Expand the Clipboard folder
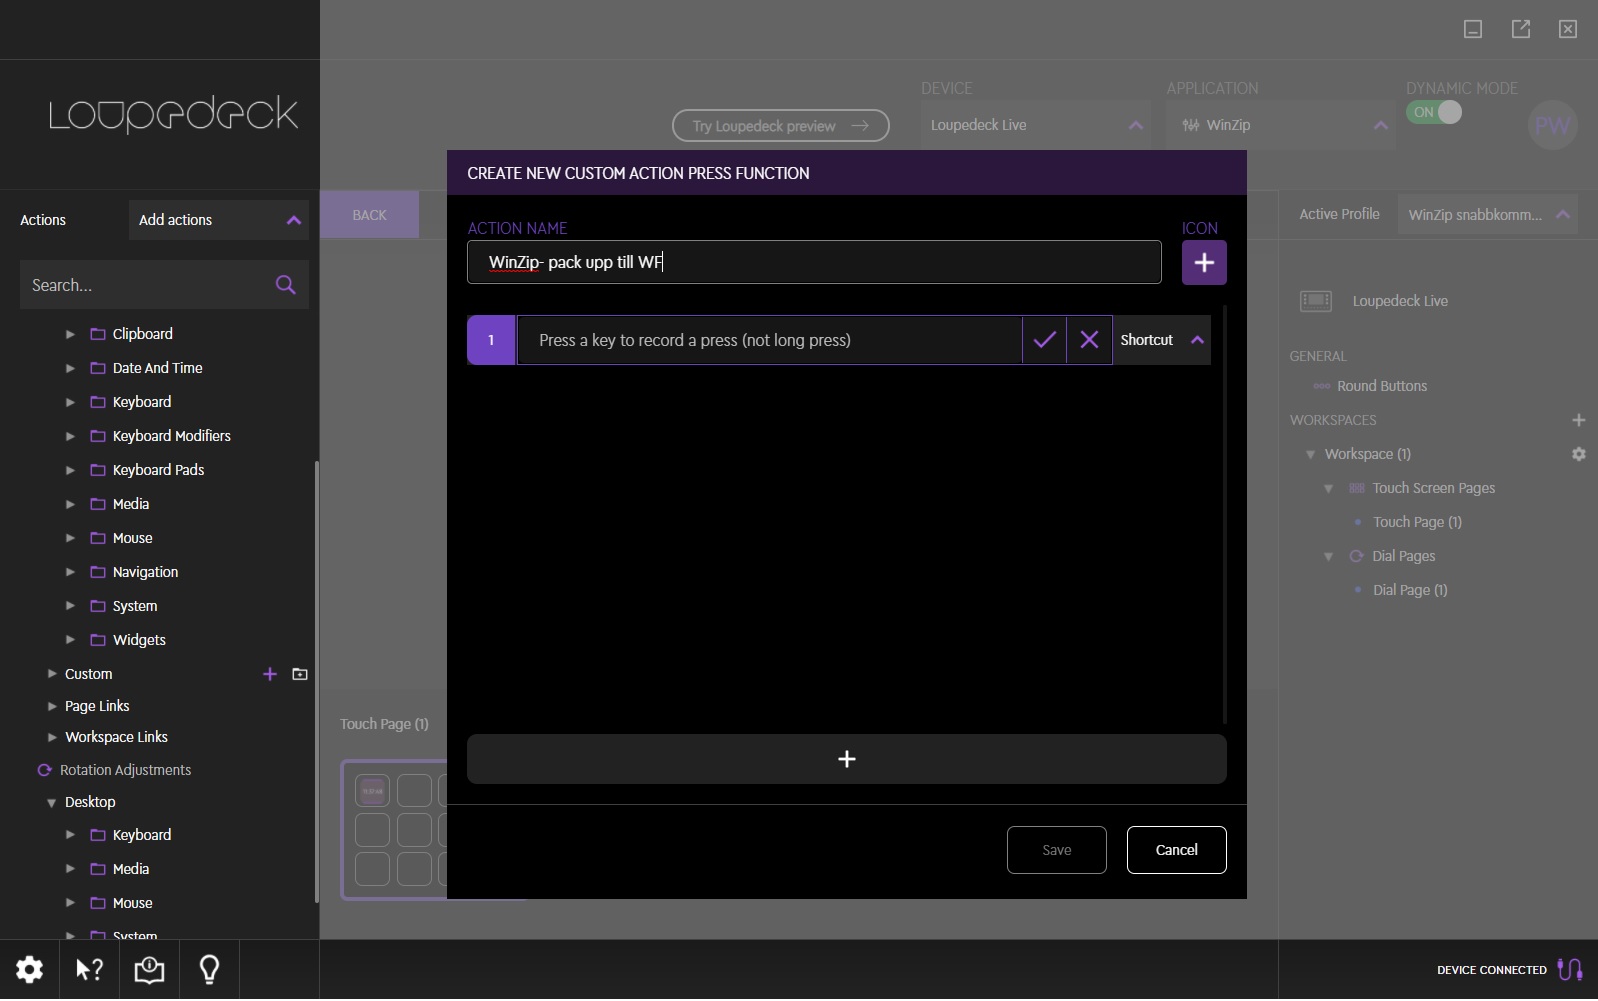This screenshot has width=1598, height=1001. click(x=70, y=334)
